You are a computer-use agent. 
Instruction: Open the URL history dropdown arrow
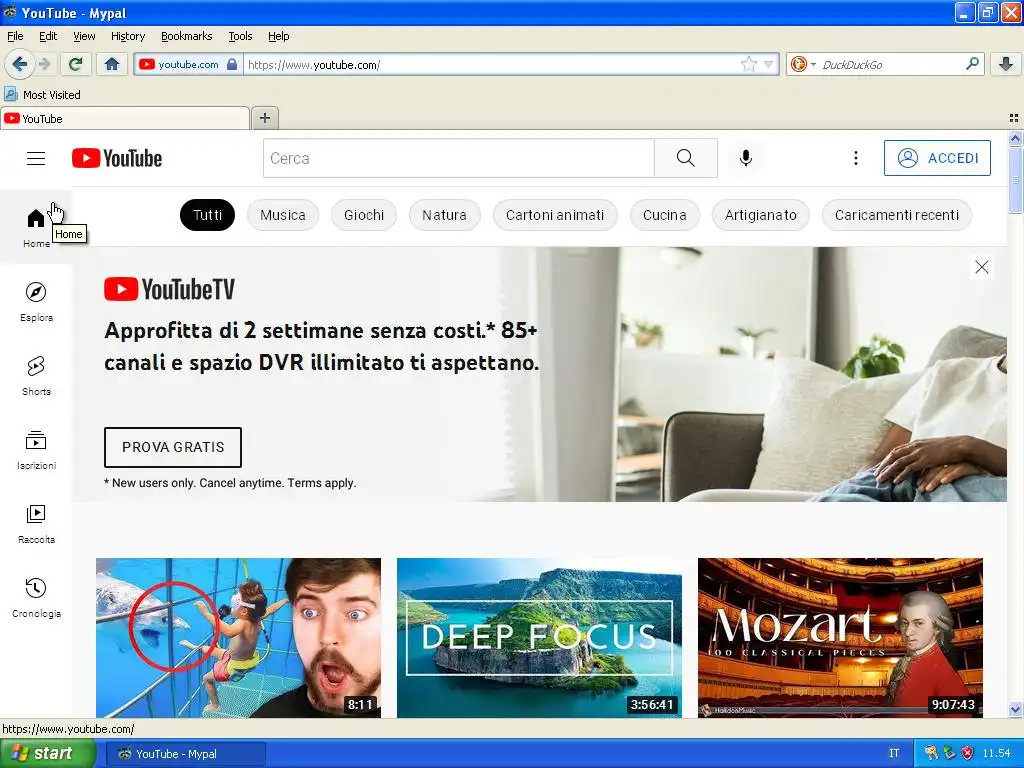point(769,64)
